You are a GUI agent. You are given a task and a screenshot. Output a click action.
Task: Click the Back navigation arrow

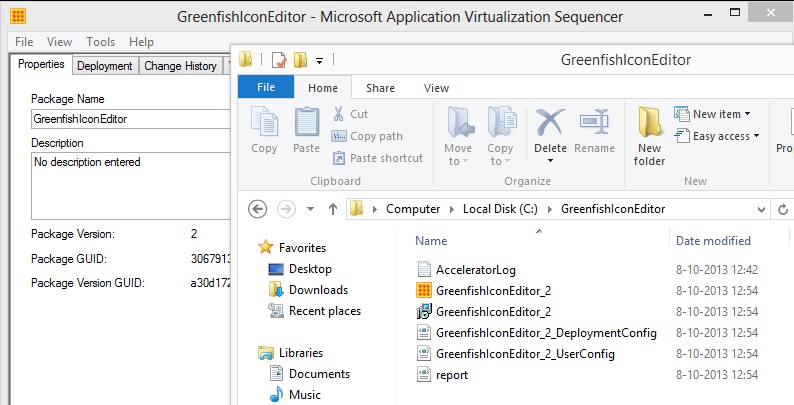[x=258, y=209]
